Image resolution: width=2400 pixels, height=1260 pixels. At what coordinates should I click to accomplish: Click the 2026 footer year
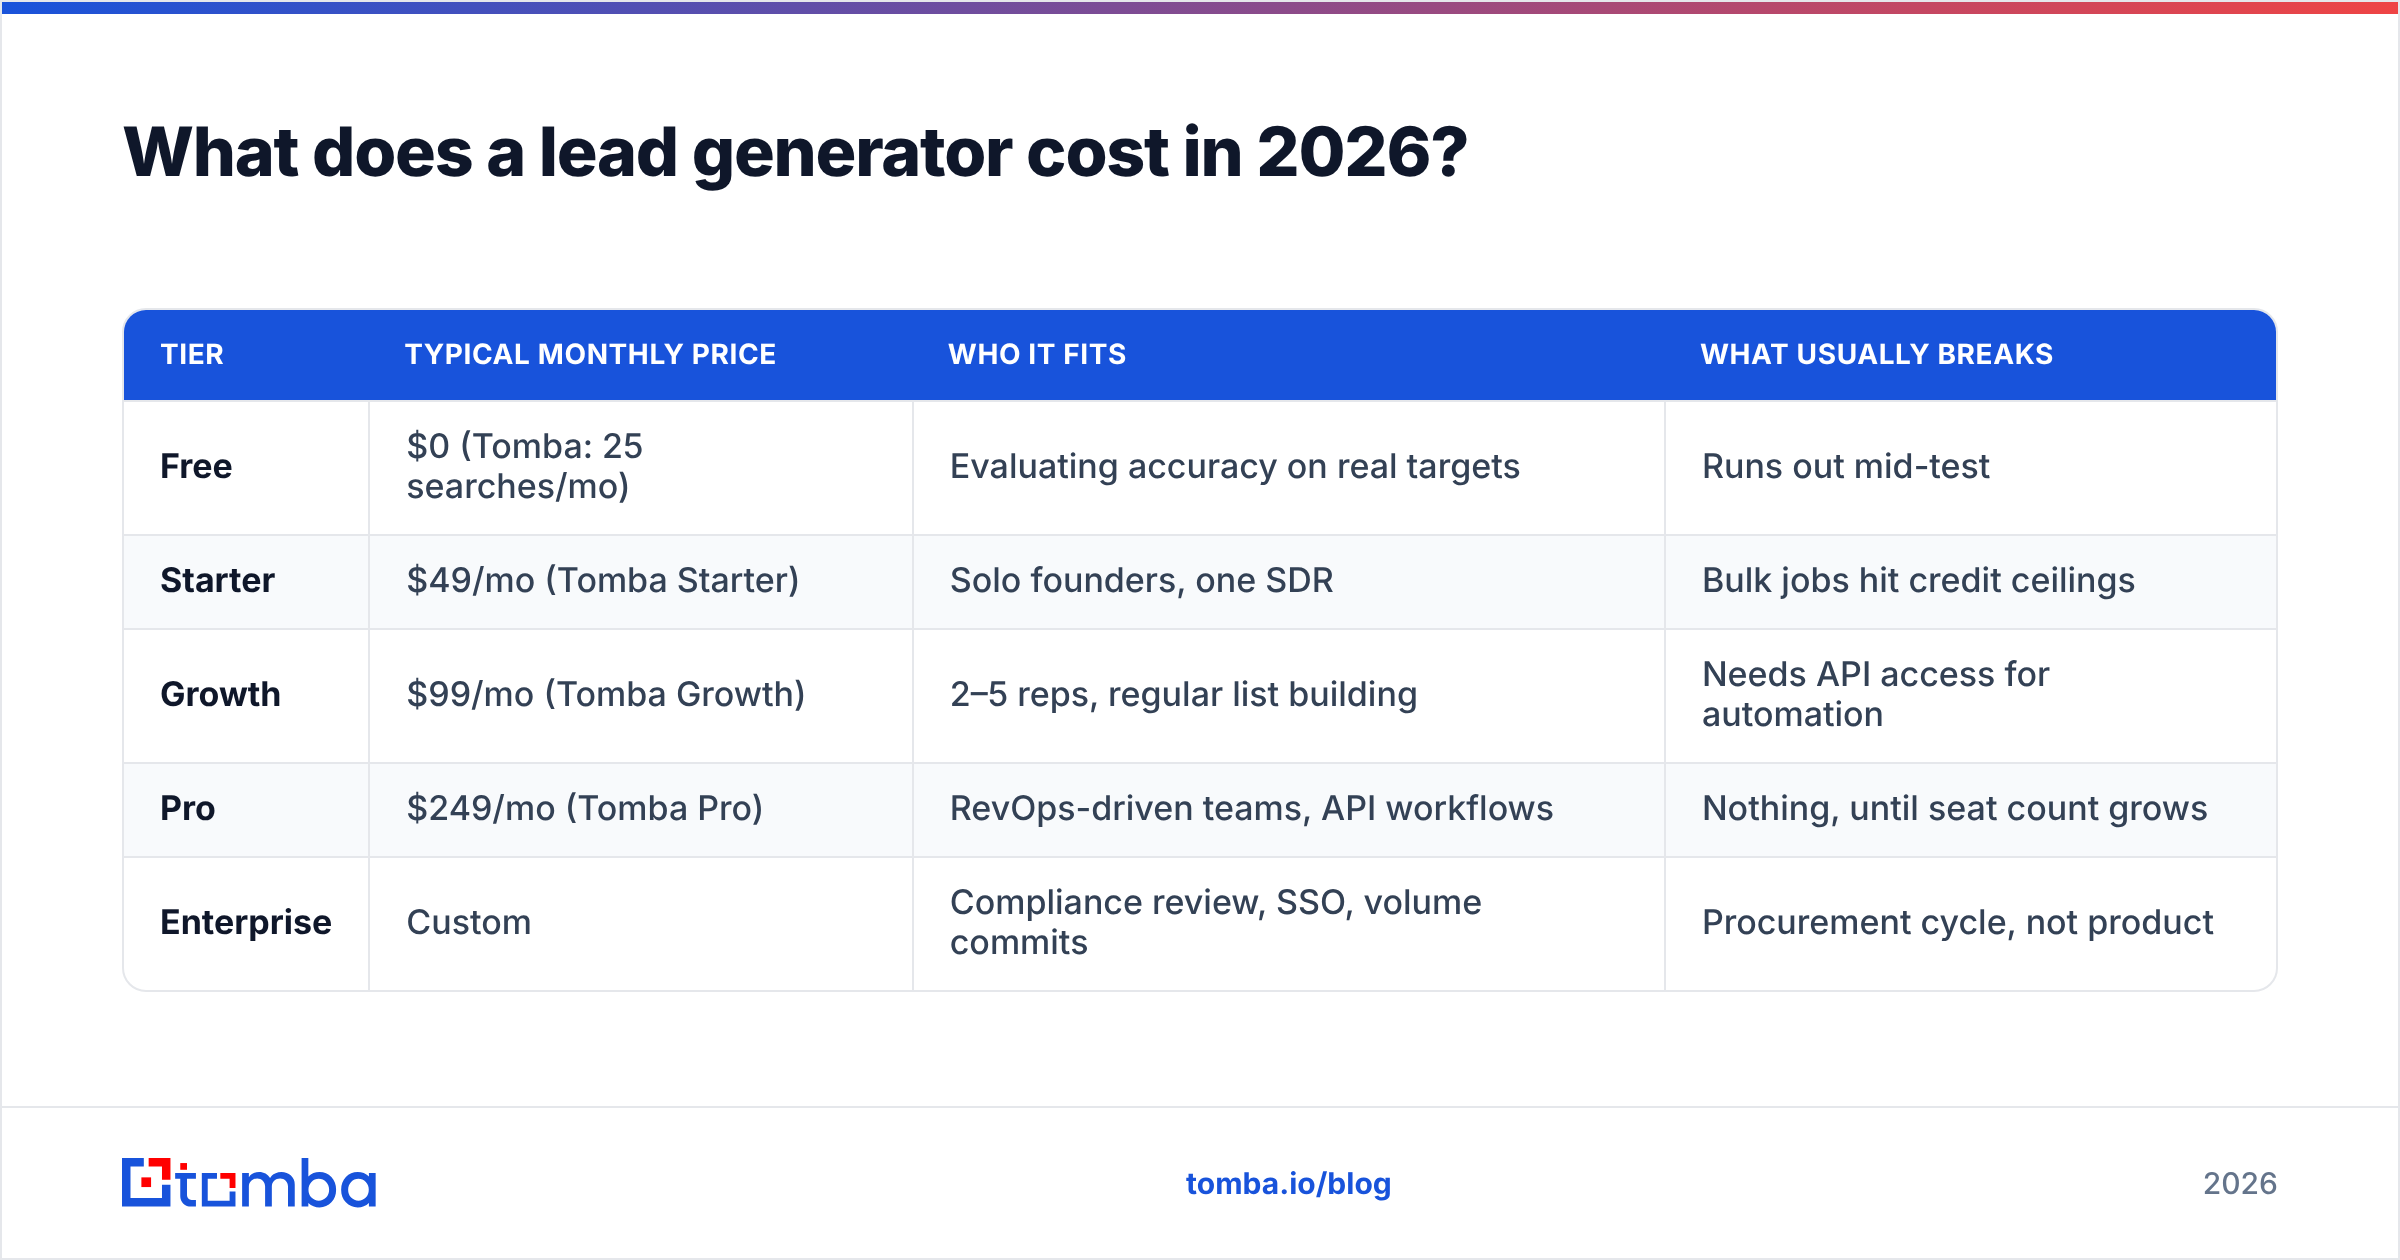click(2240, 1184)
